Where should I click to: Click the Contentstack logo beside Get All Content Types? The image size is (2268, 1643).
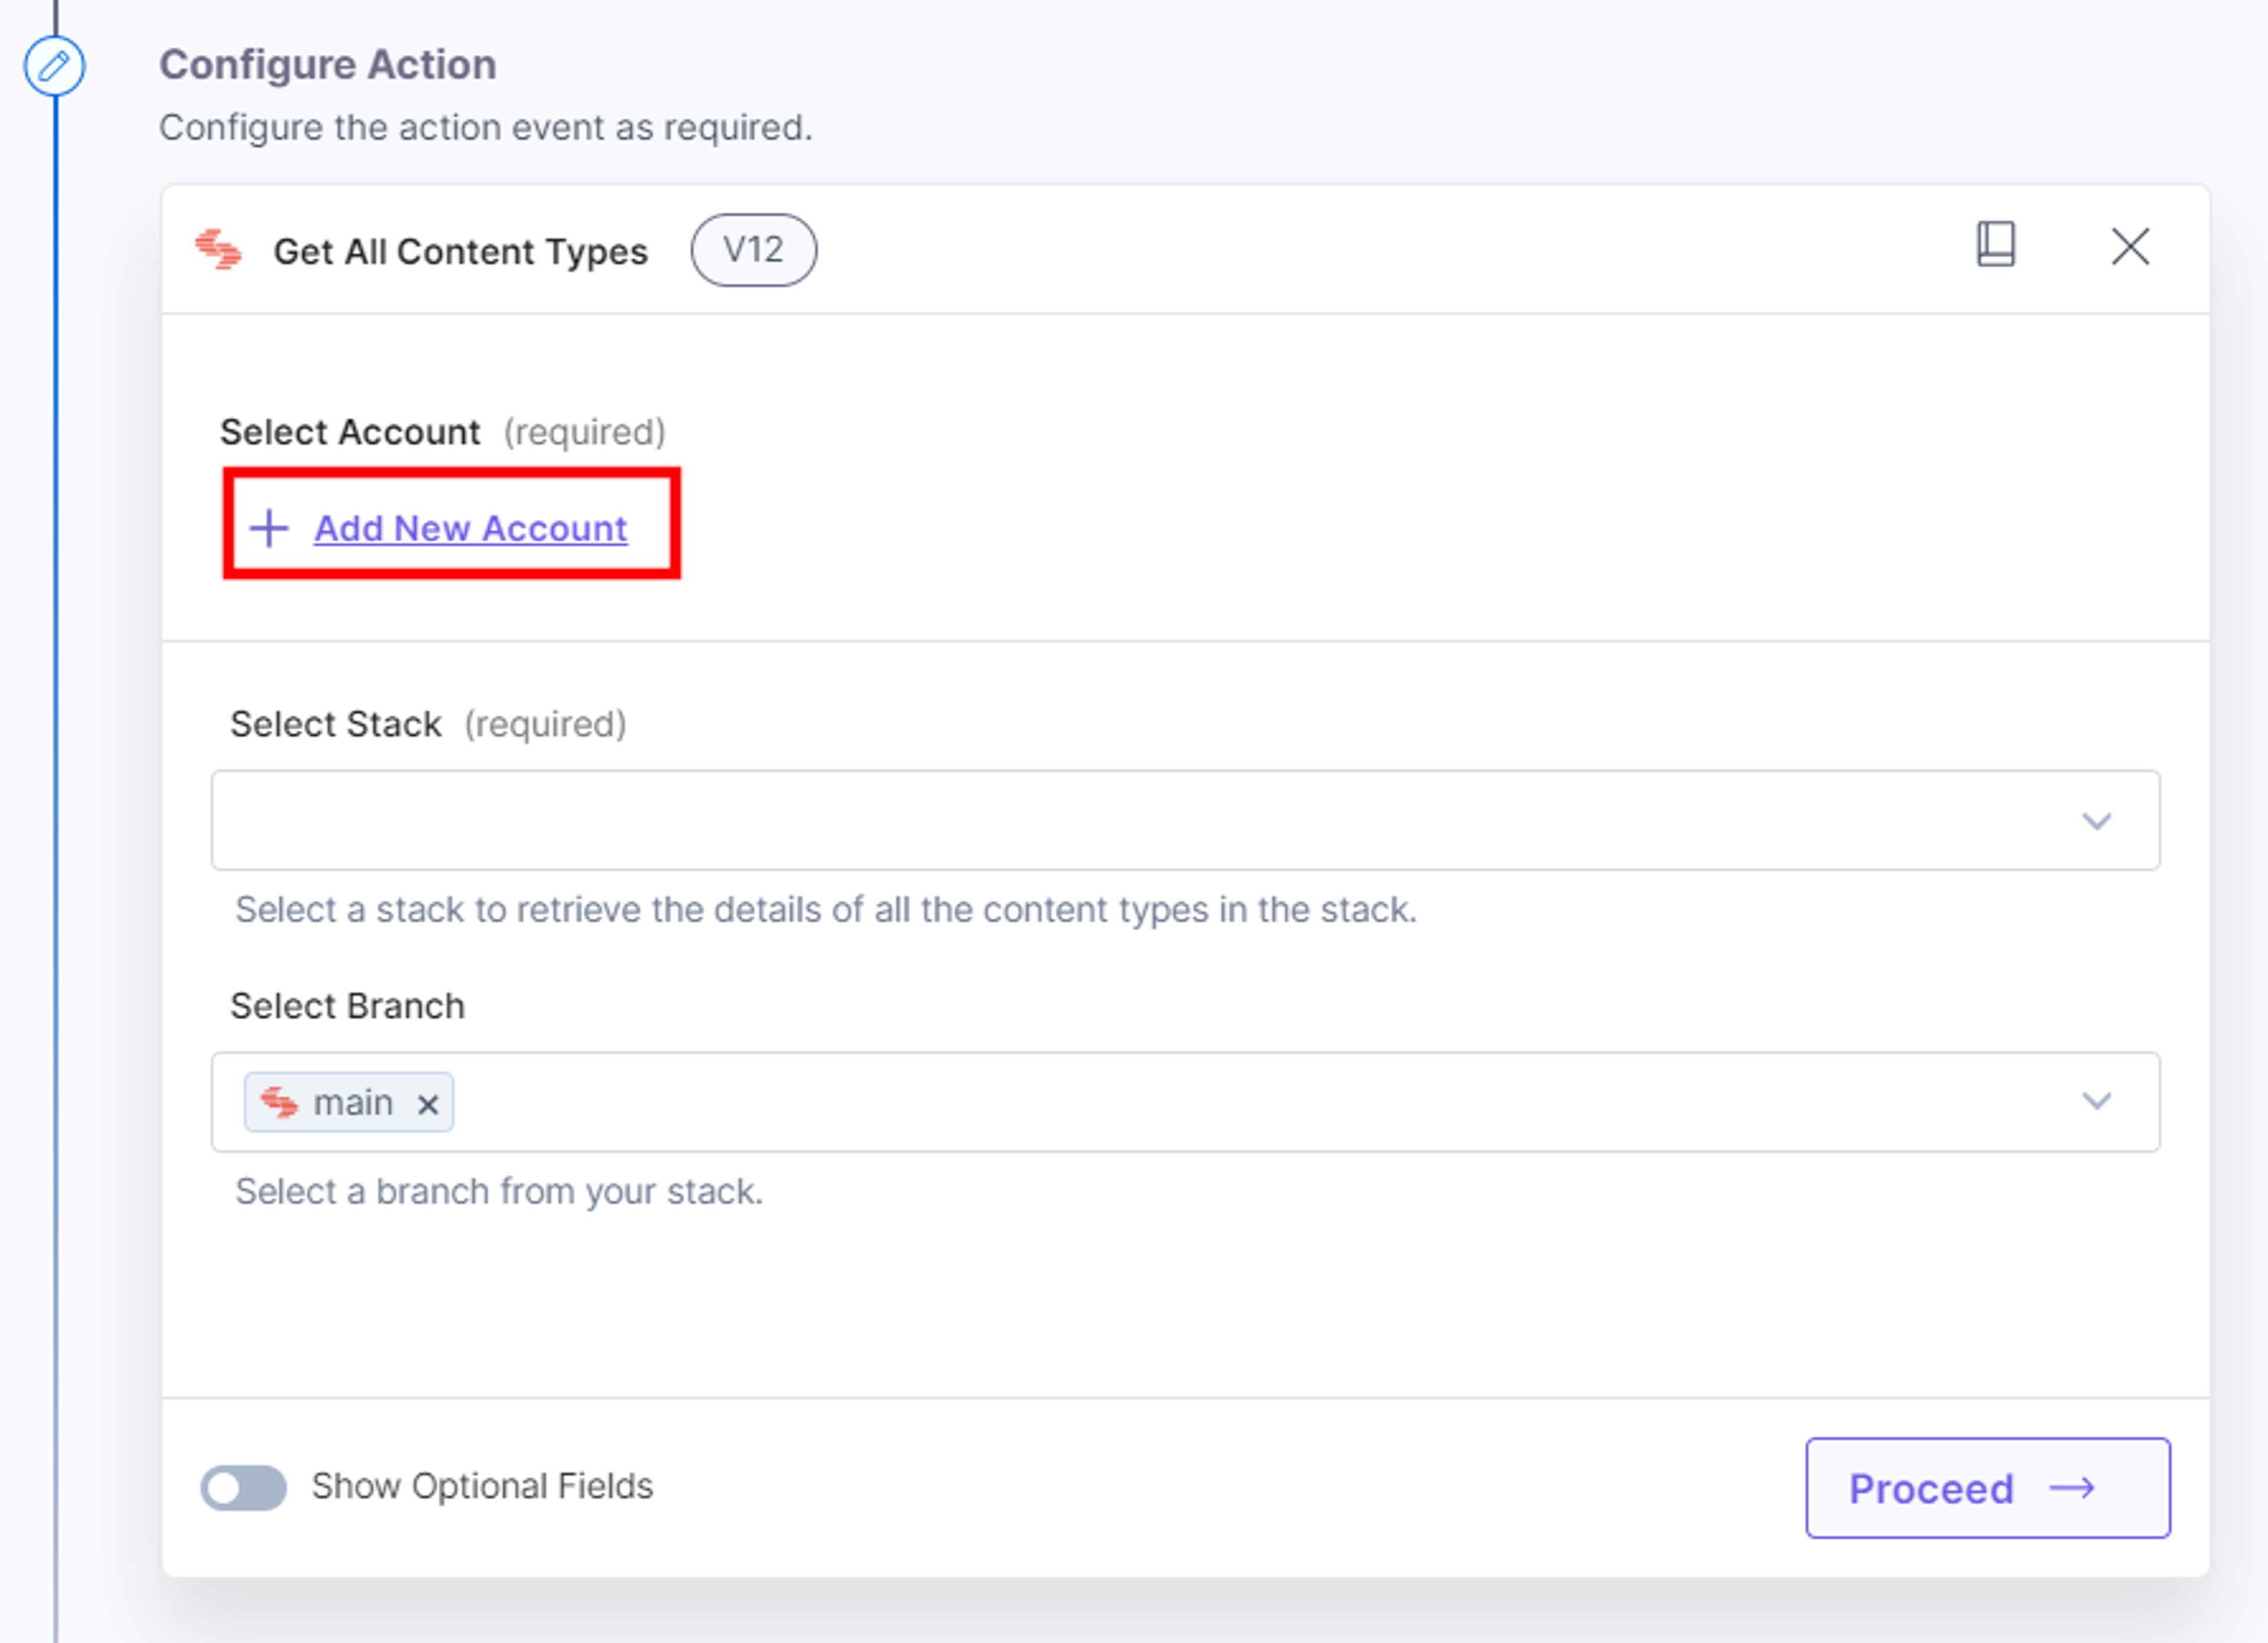point(219,250)
